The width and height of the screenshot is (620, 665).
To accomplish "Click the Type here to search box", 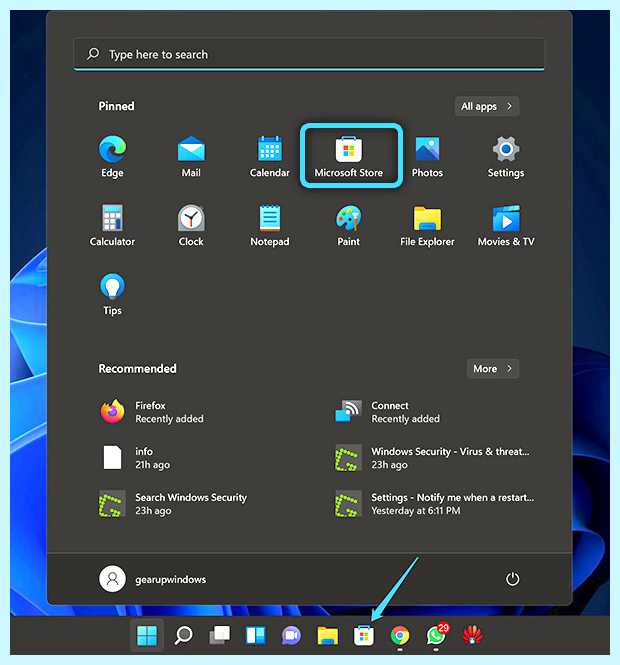I will pyautogui.click(x=309, y=54).
